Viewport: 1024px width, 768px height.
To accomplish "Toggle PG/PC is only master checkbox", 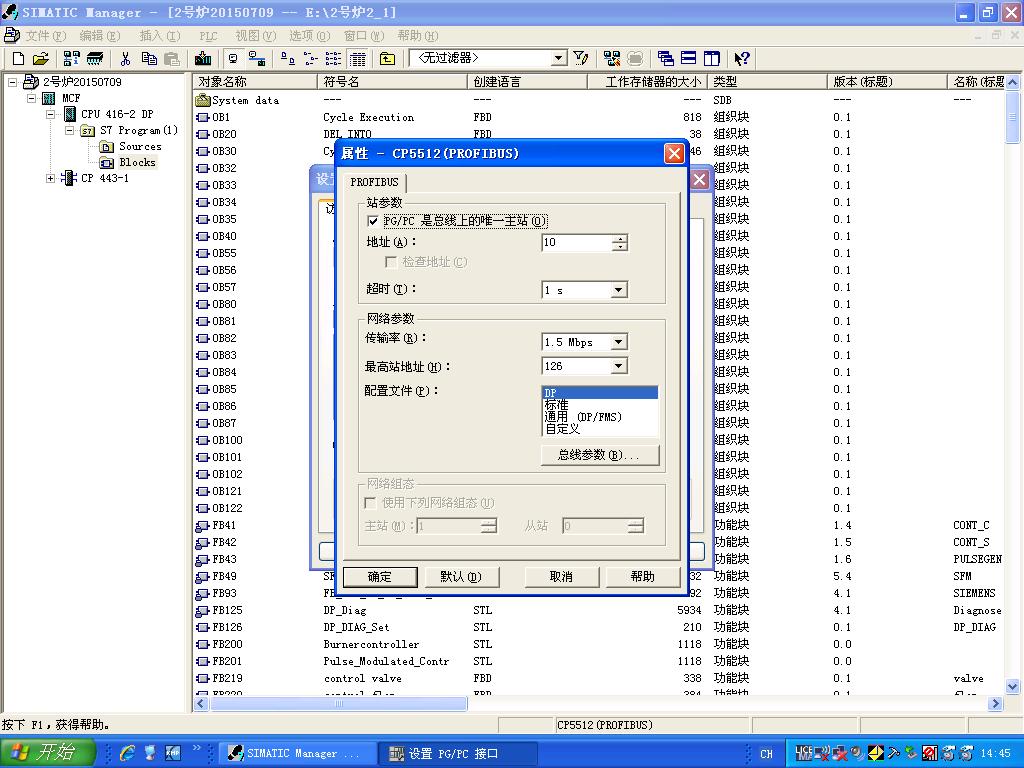I will coord(373,221).
